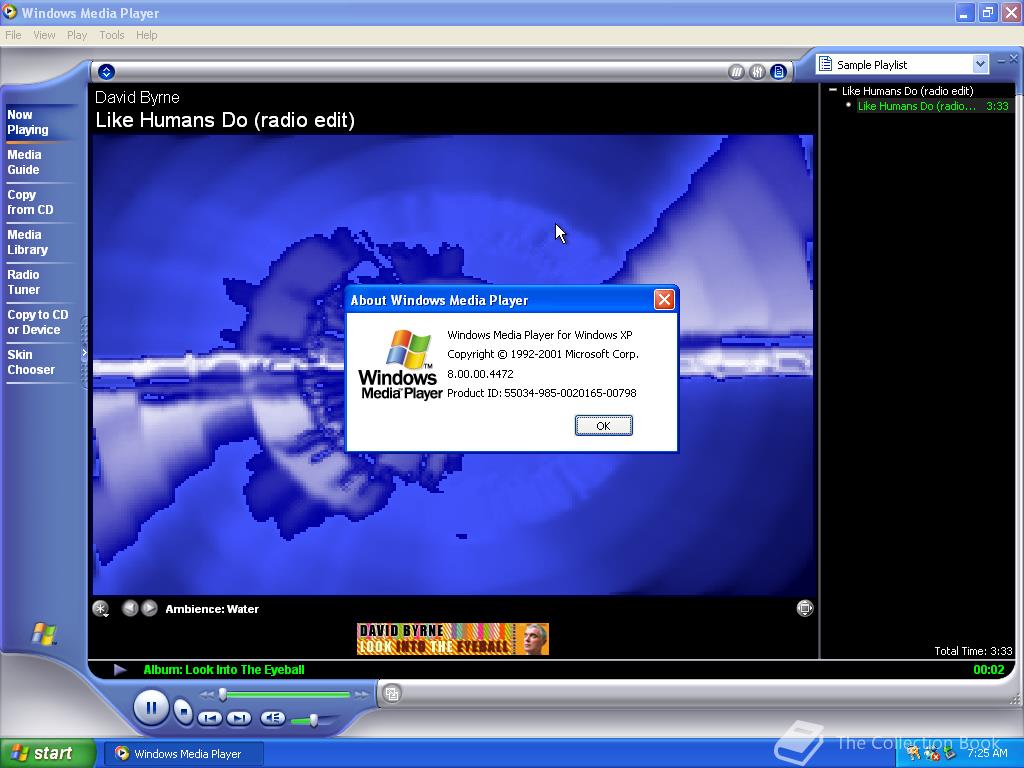Open the Media Library tab
The image size is (1024, 768).
pos(27,242)
